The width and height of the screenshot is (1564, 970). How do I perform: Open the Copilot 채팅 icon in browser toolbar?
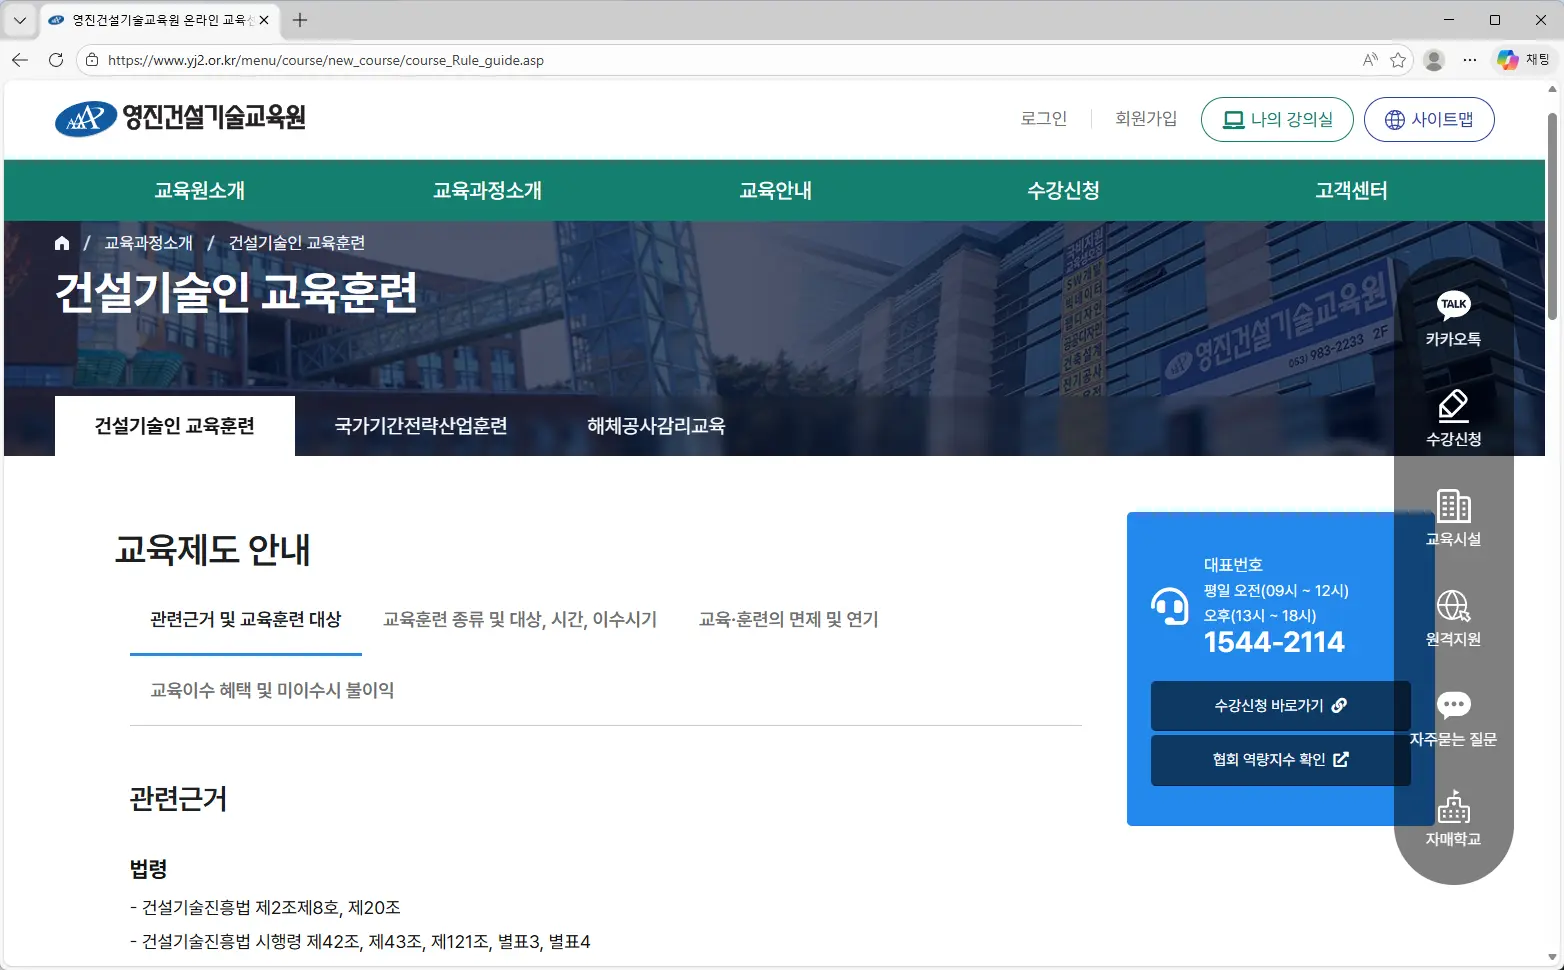(1508, 60)
